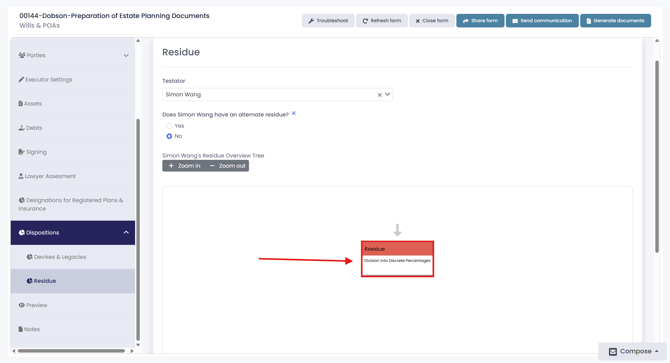Click the Share form arrow icon

pyautogui.click(x=466, y=21)
